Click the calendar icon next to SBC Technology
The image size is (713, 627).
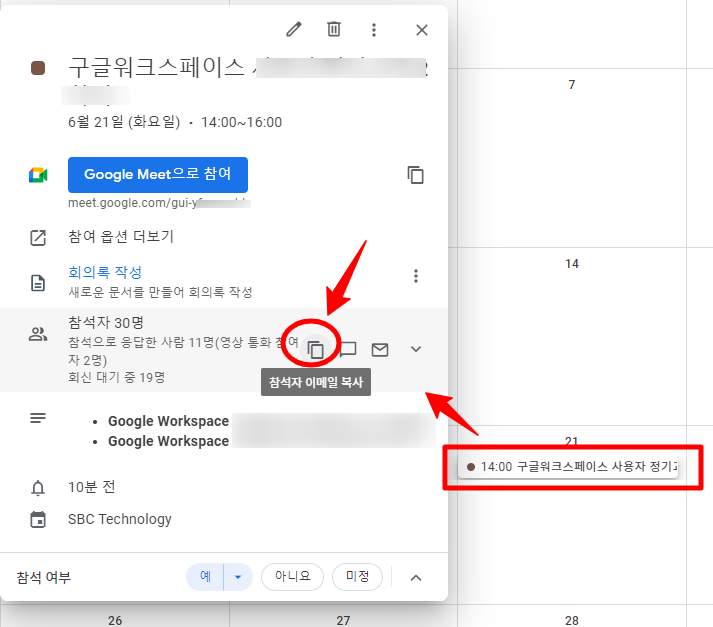click(x=38, y=519)
